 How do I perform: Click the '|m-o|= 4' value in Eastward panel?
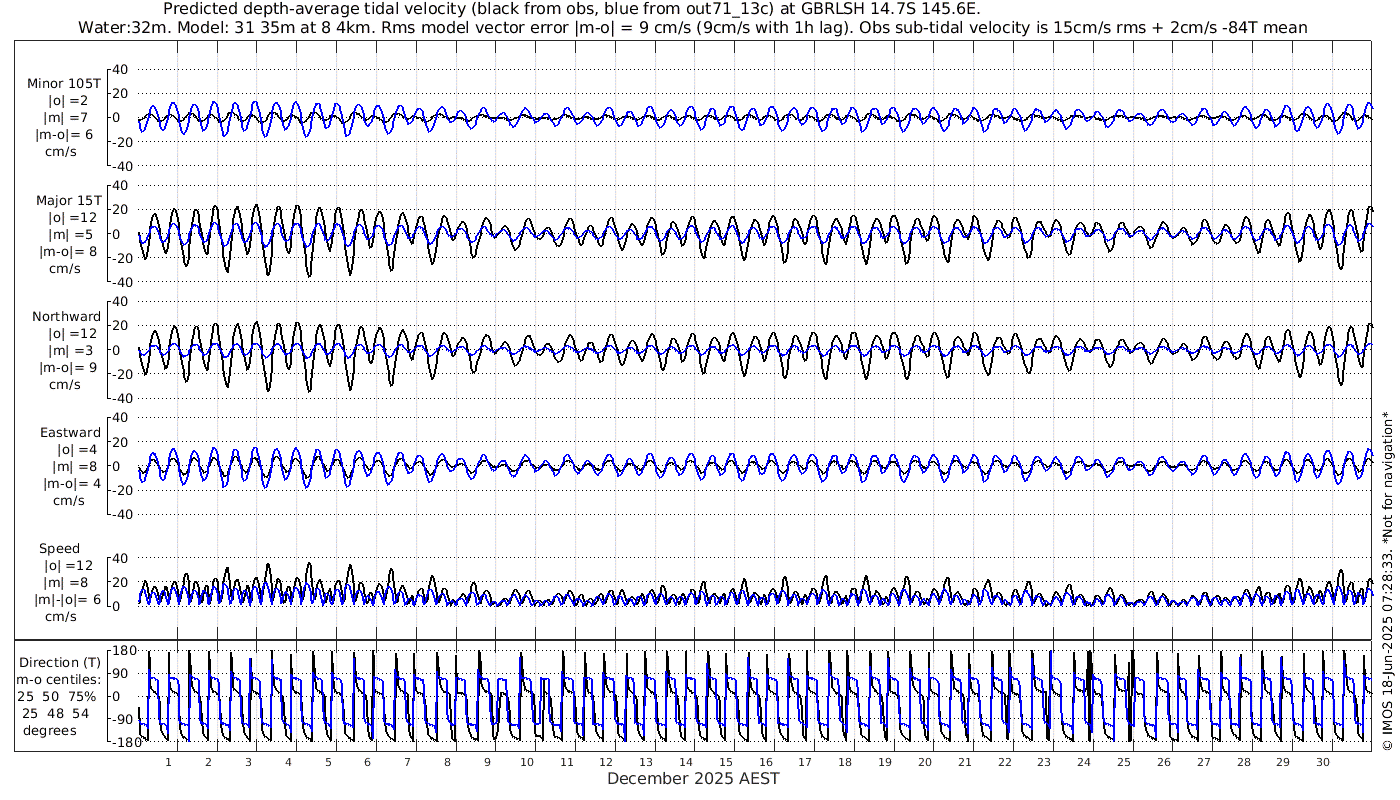coord(71,483)
